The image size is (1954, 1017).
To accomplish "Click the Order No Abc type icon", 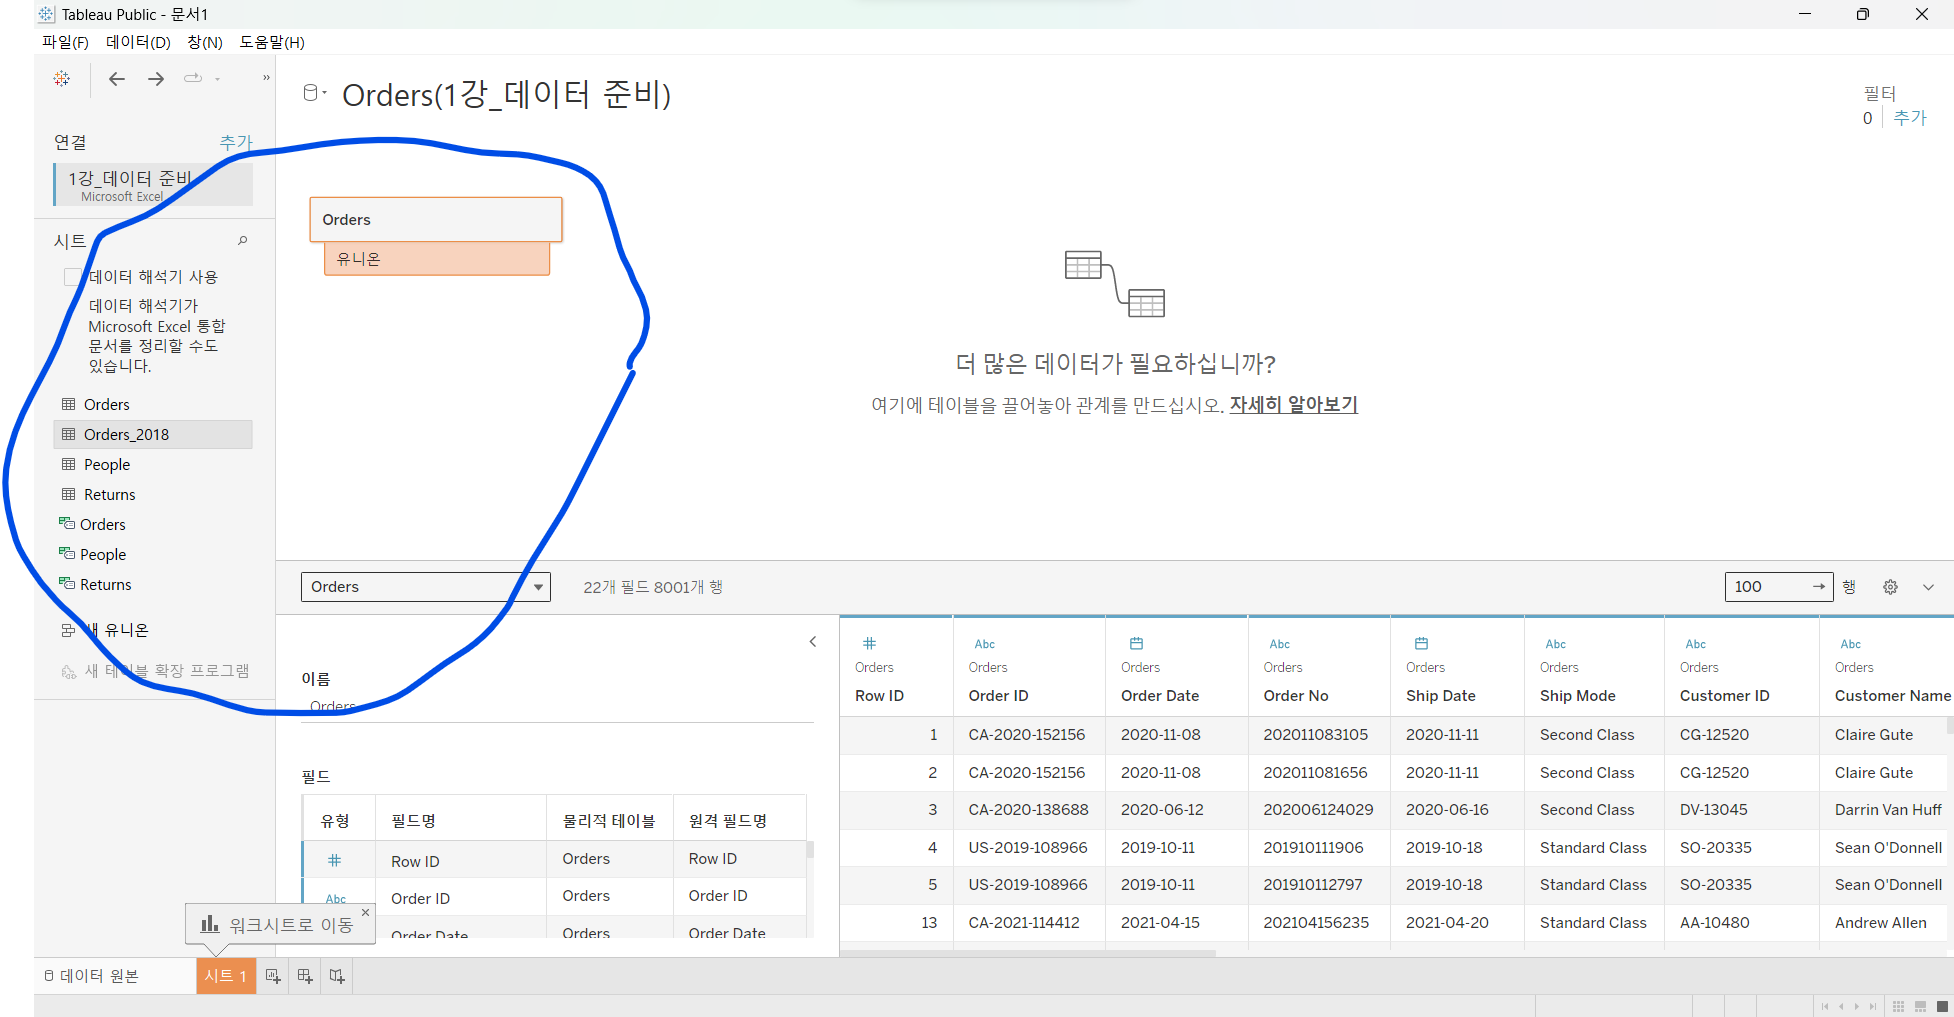I will [x=1280, y=644].
